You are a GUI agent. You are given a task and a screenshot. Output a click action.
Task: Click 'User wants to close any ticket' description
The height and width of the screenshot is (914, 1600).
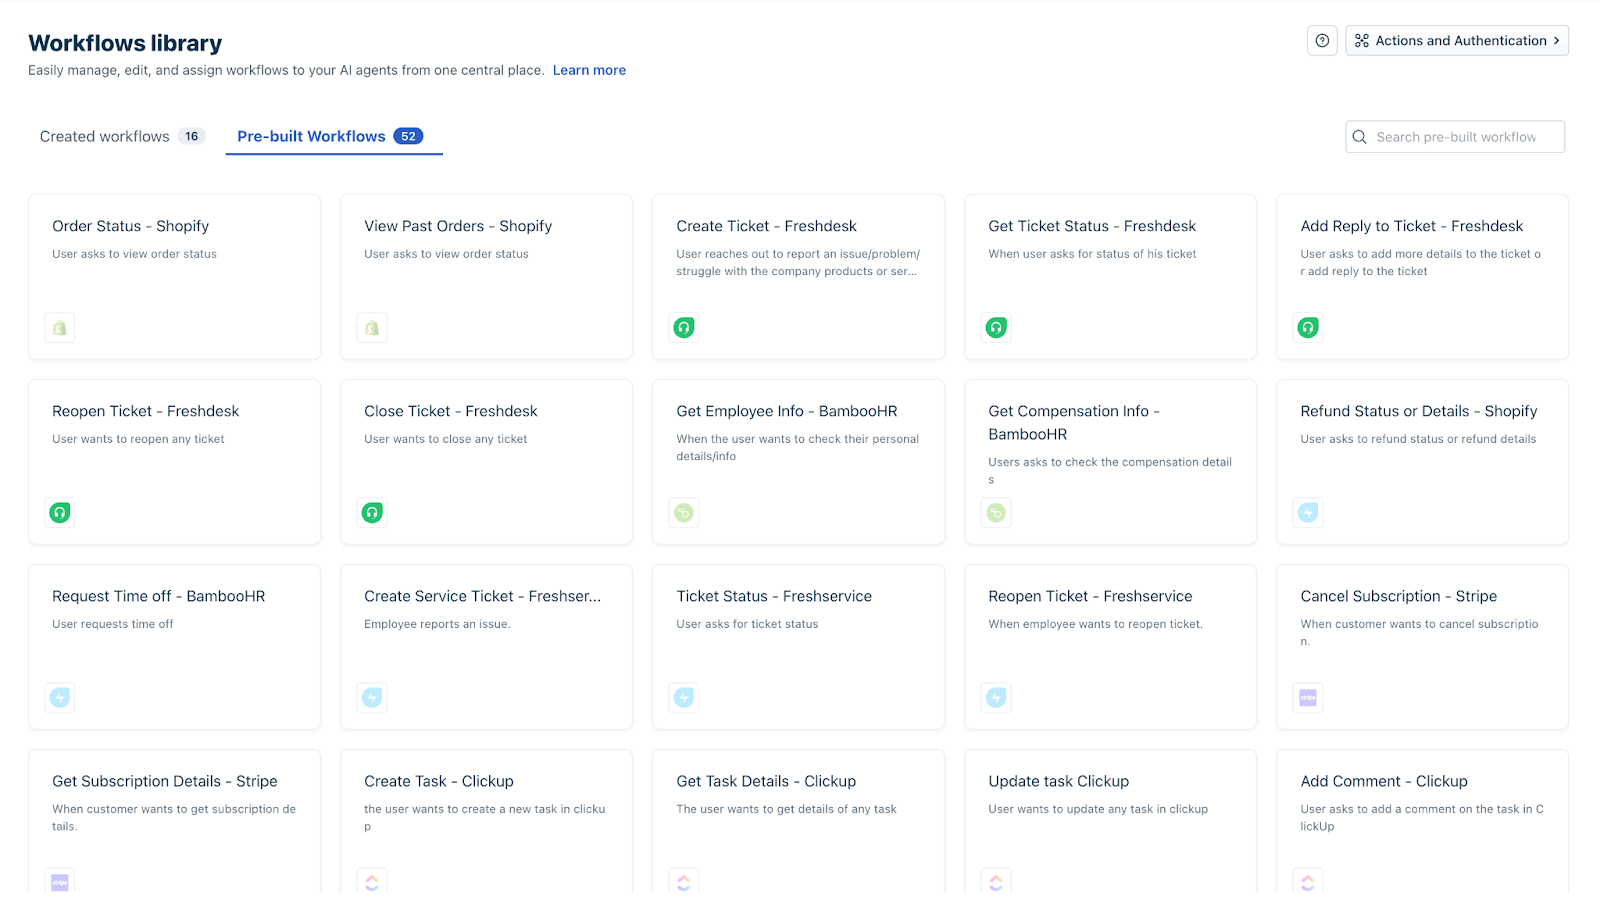pos(446,439)
